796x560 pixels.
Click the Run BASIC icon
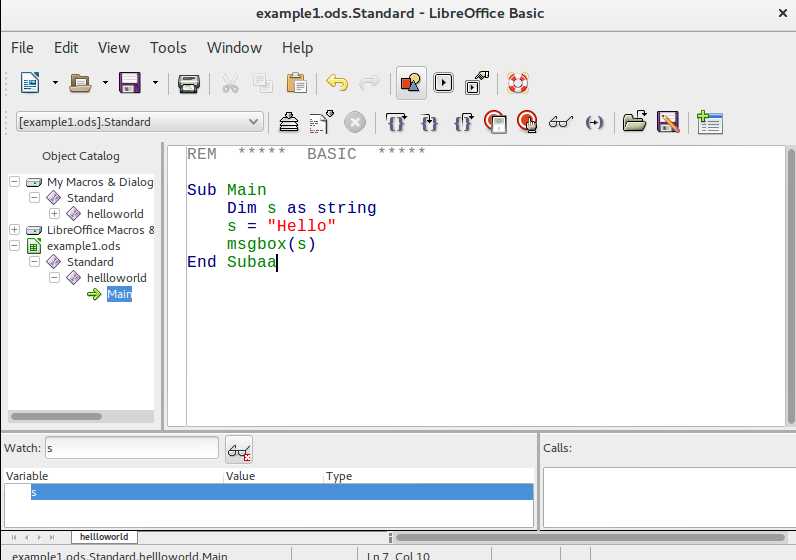click(321, 122)
